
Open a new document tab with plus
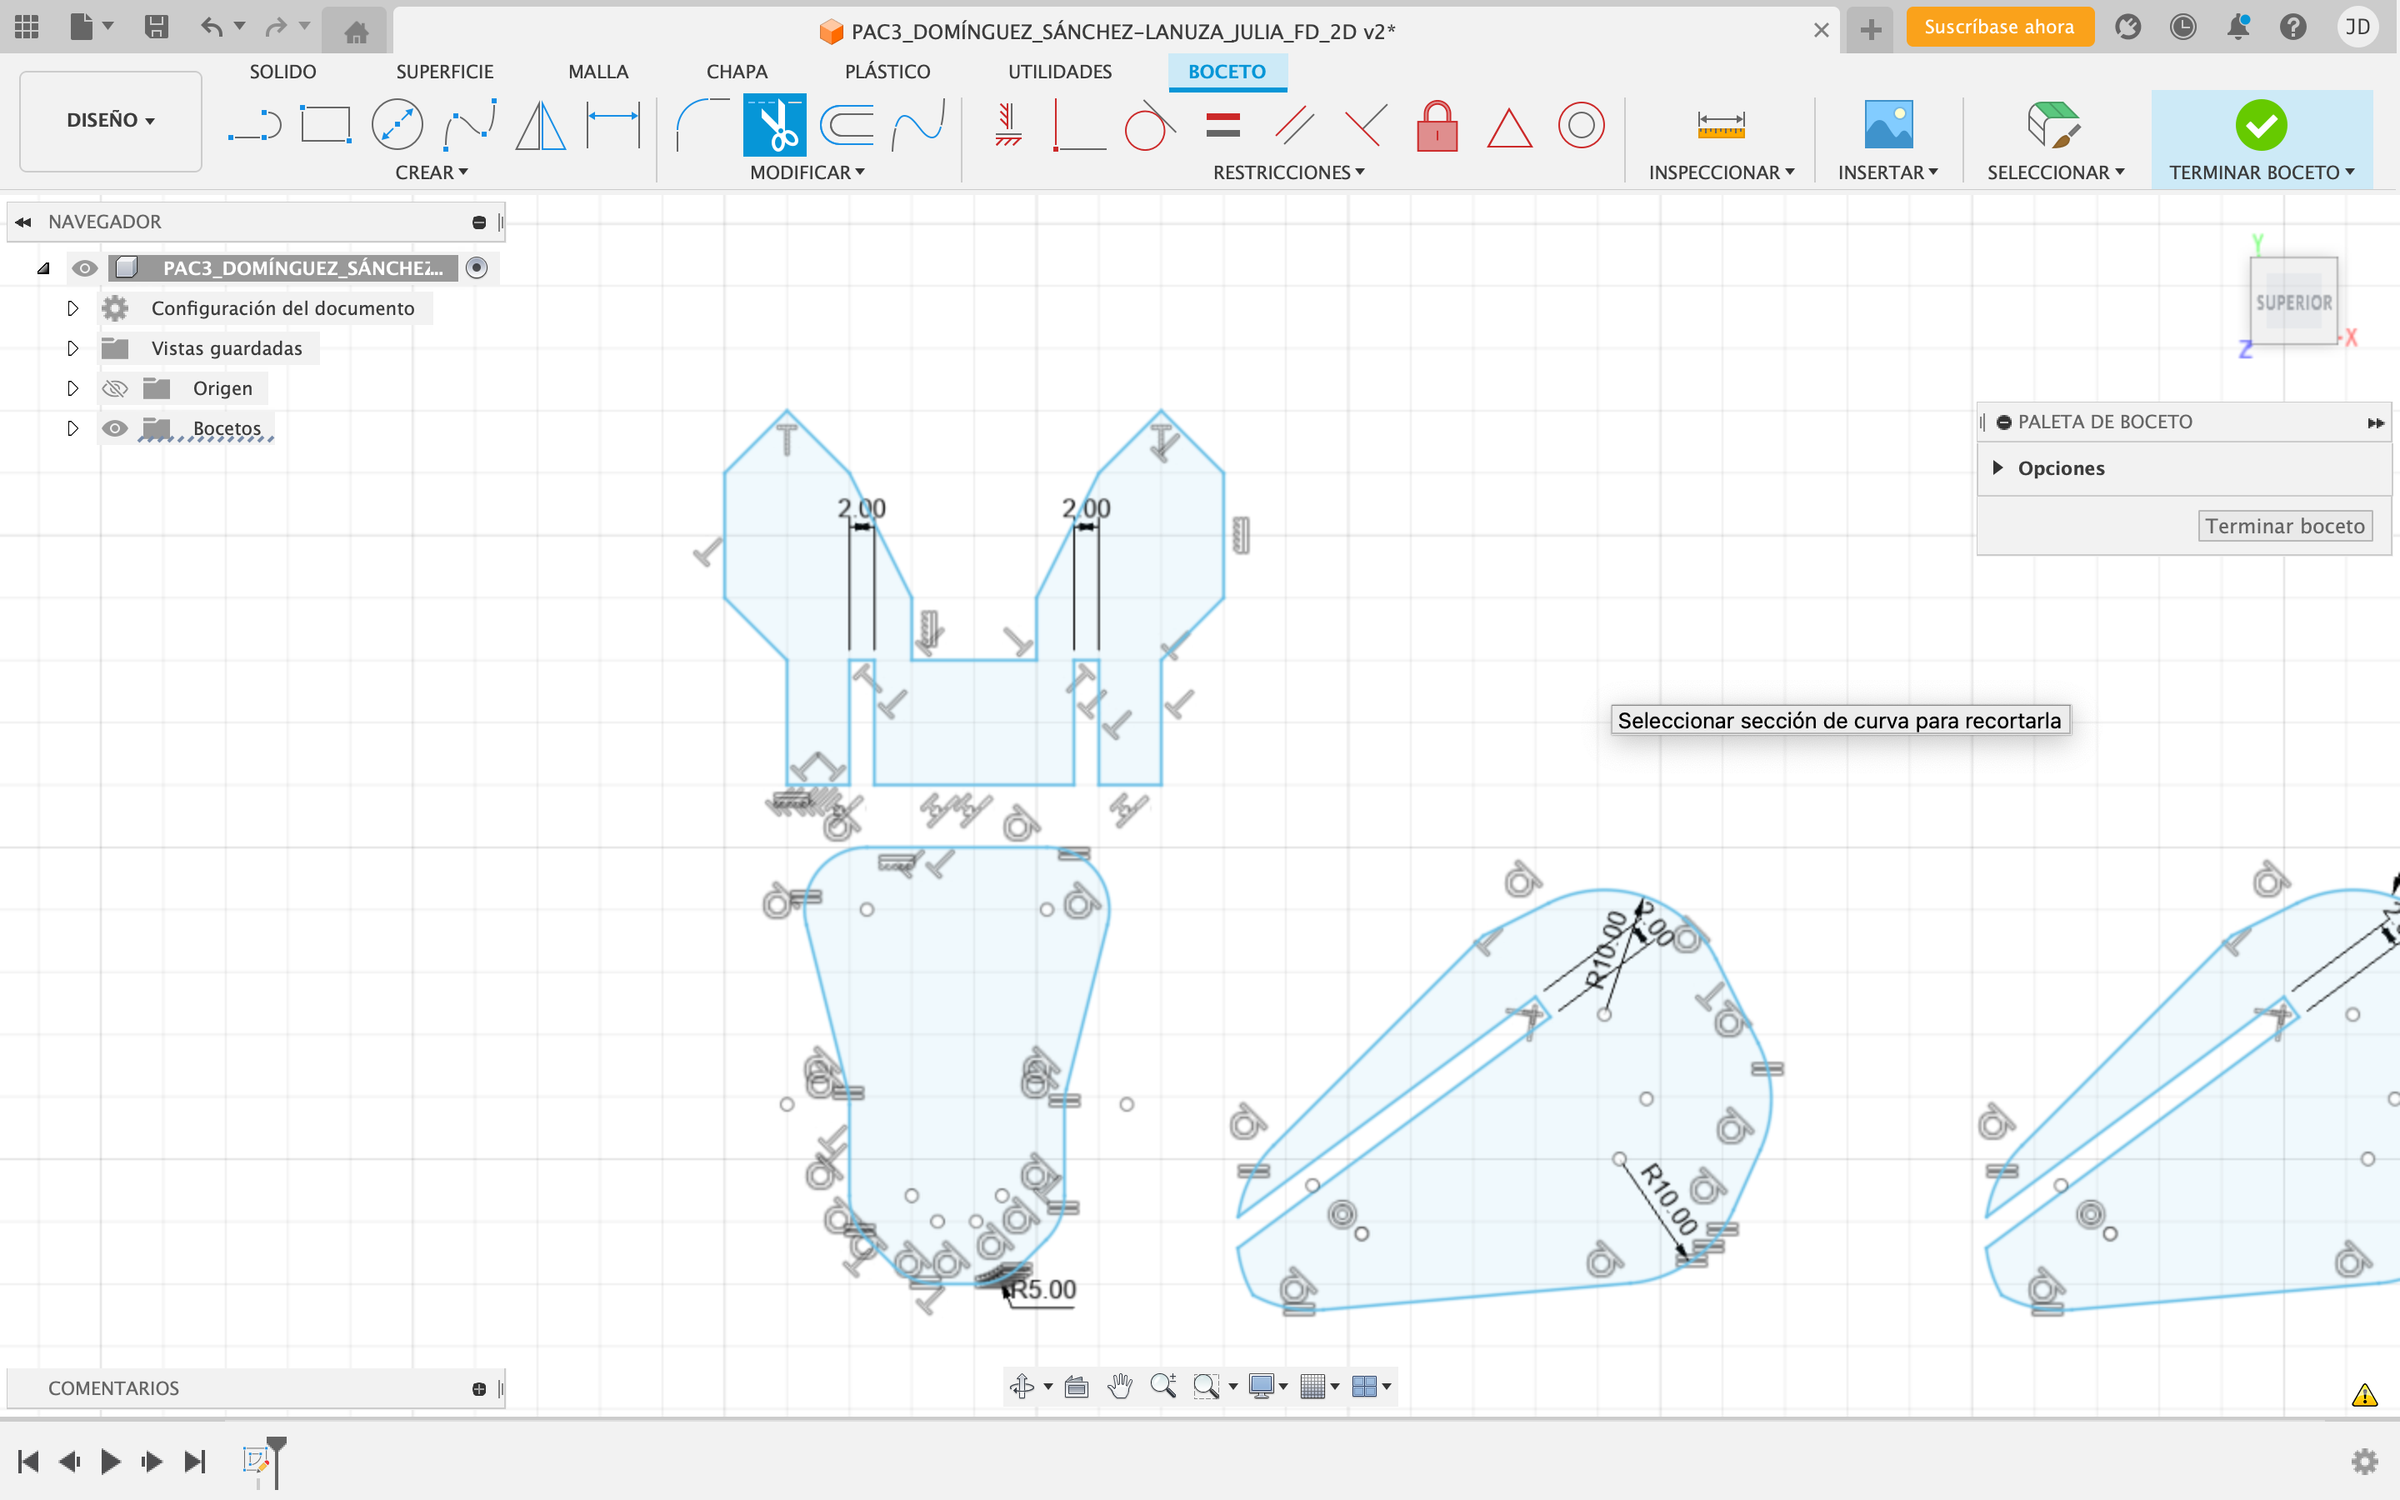coord(1871,30)
